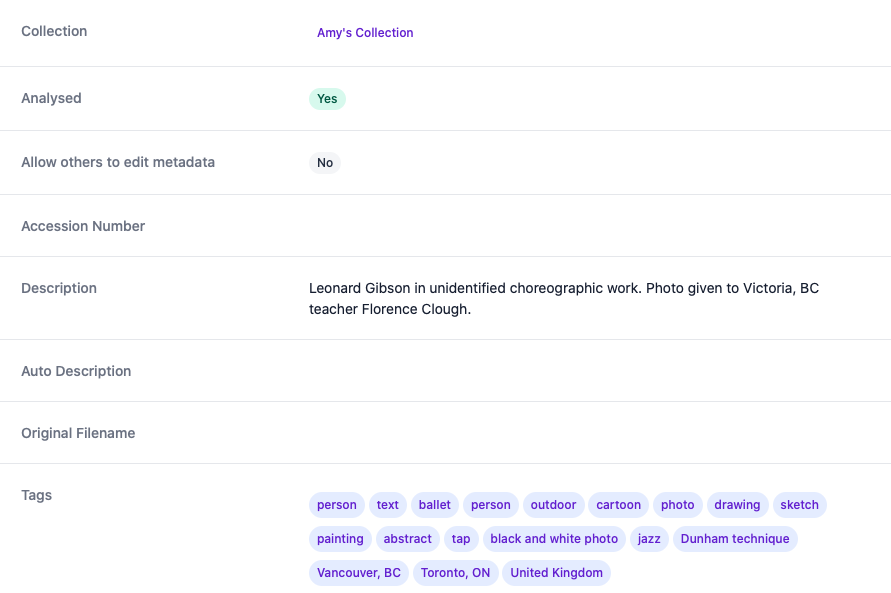891x593 pixels.
Task: Click the jazz tag
Action: pos(649,539)
